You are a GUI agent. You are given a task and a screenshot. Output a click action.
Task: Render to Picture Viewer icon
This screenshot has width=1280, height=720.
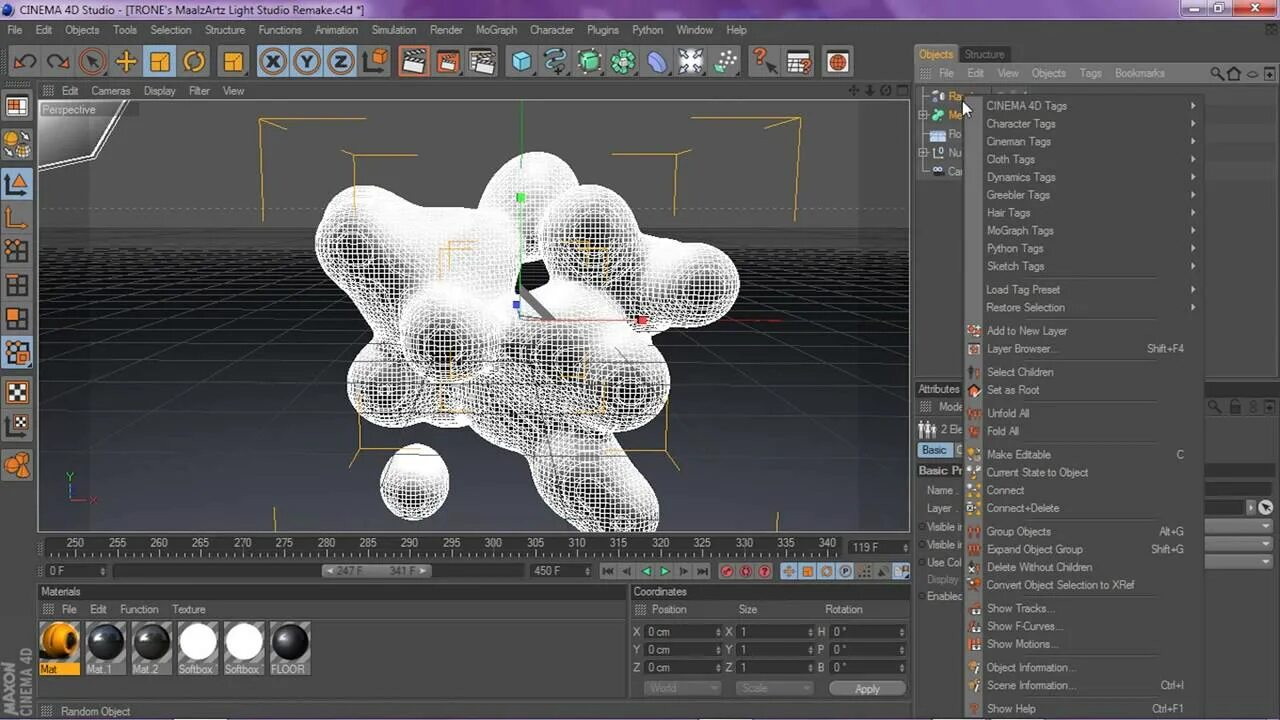click(447, 62)
